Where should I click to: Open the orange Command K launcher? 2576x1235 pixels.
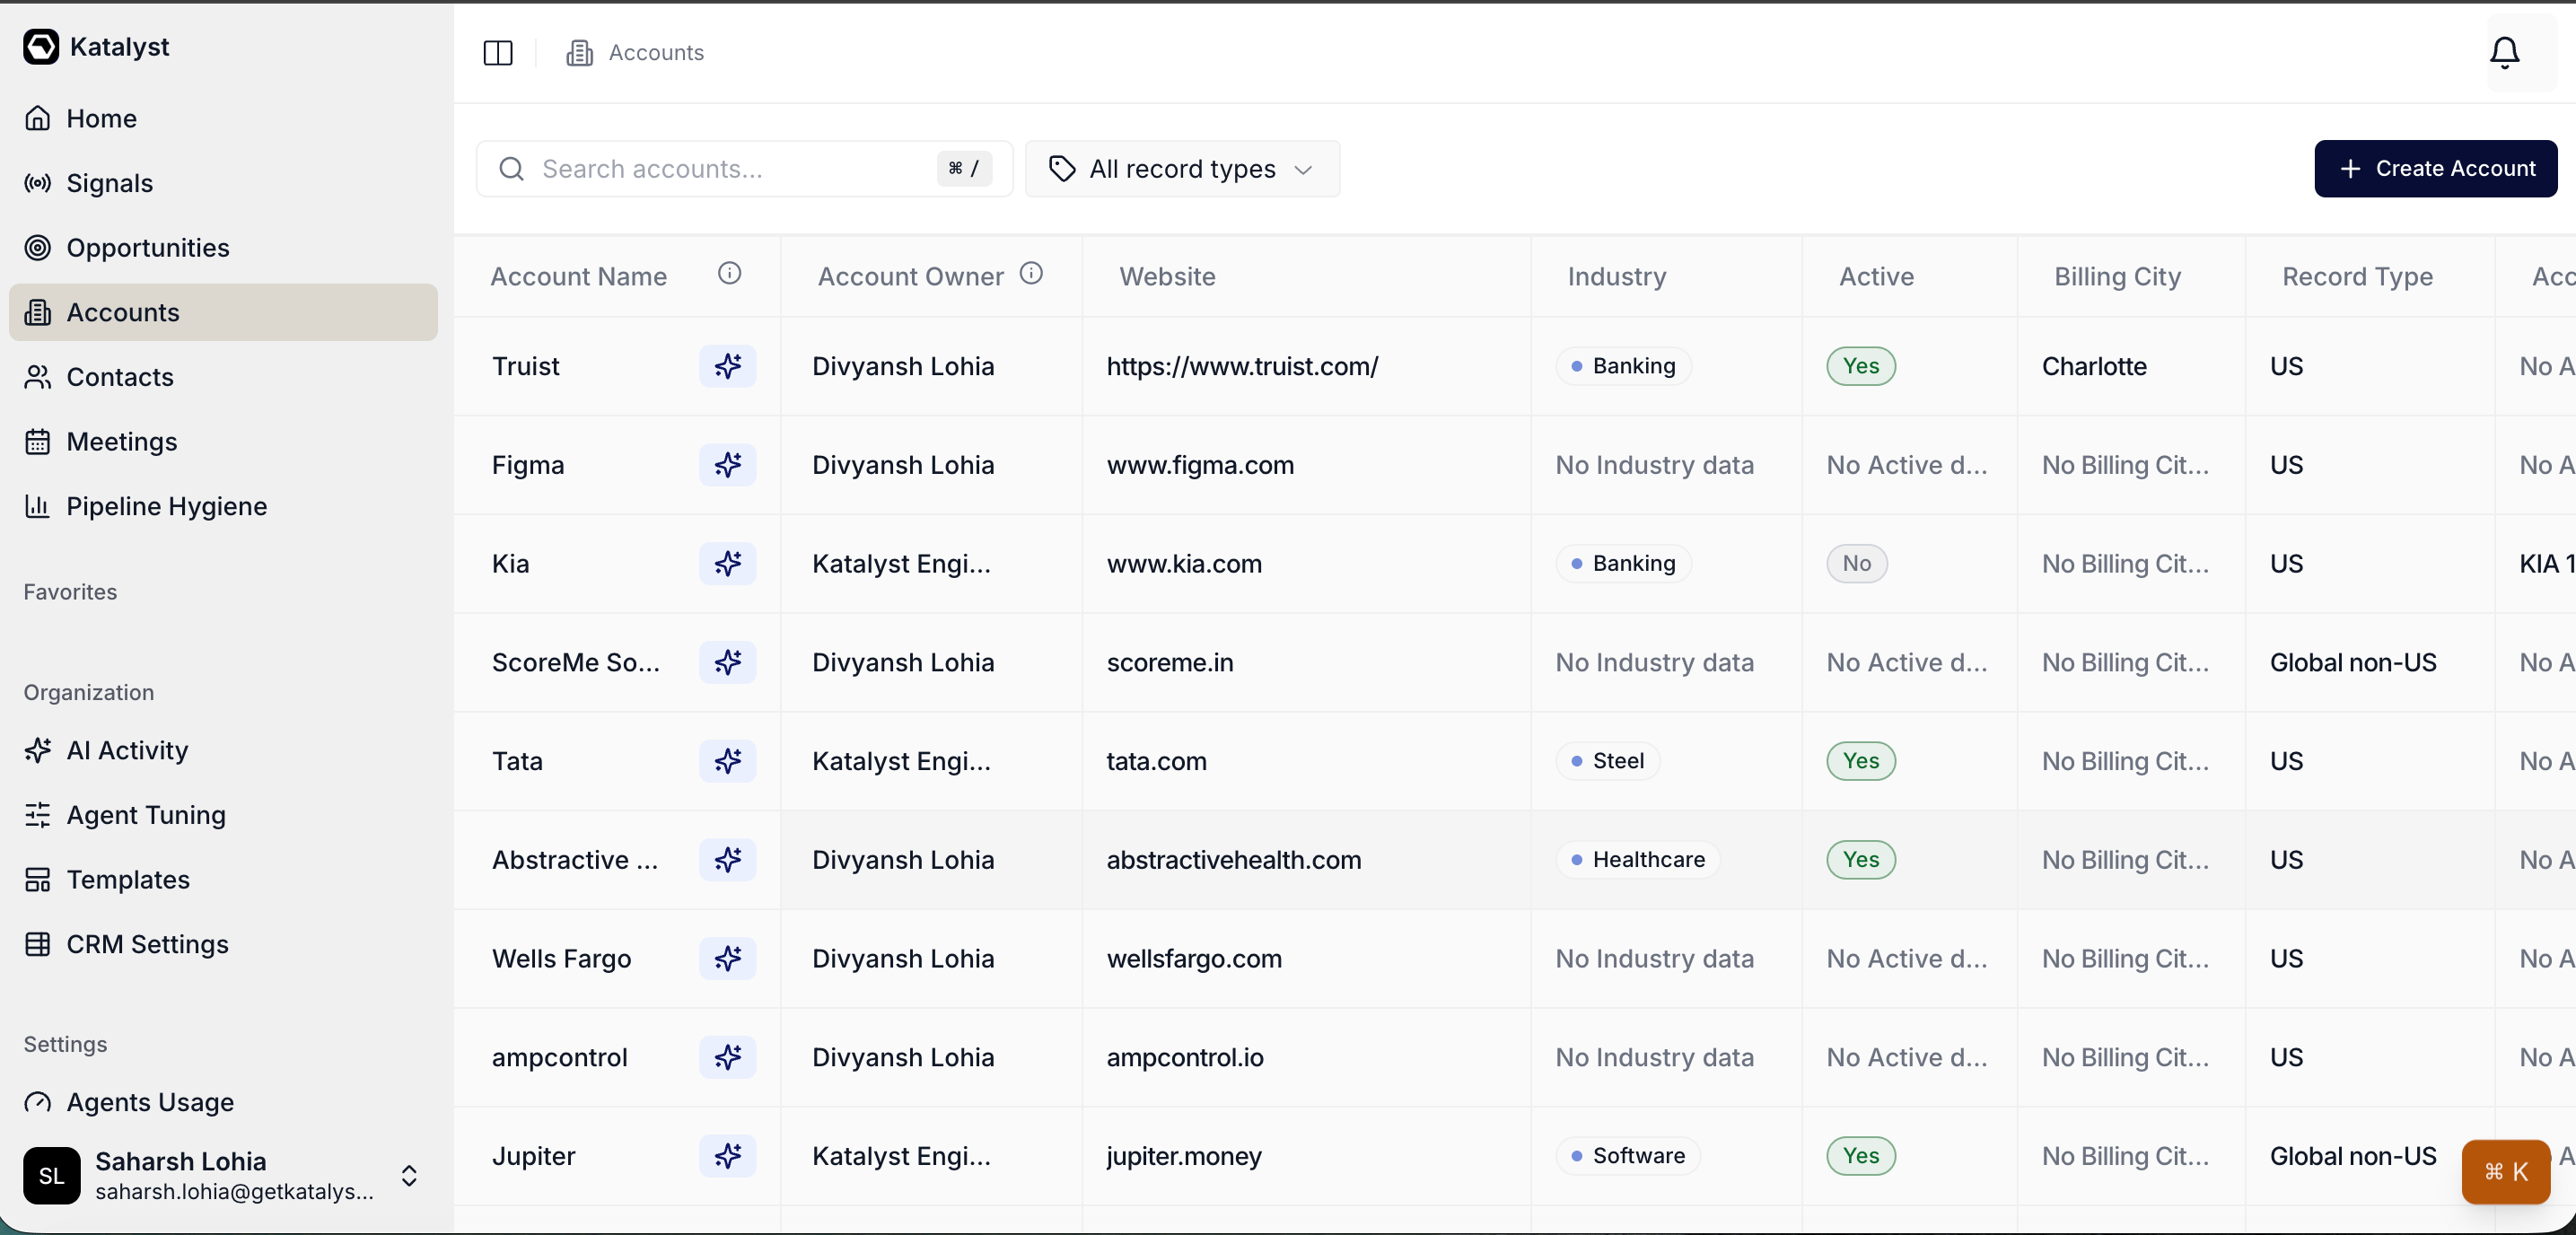(2506, 1171)
